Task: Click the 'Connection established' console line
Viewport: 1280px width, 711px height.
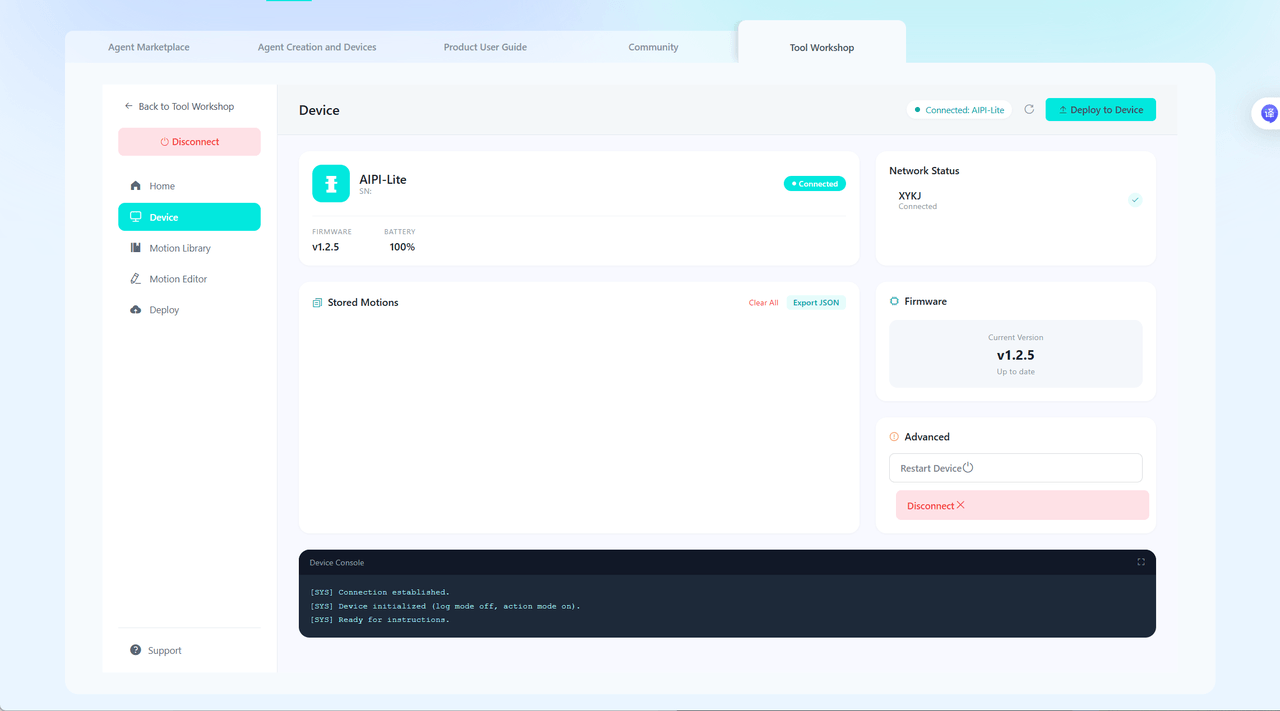Action: [x=380, y=592]
